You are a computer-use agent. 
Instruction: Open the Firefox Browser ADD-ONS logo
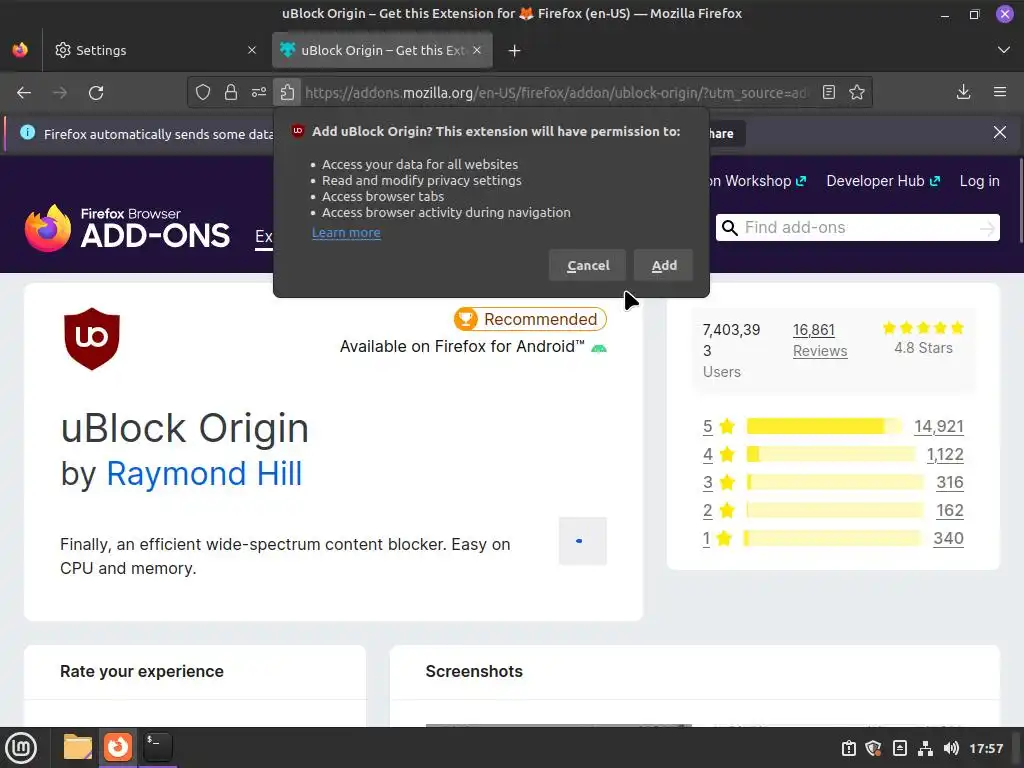click(x=127, y=228)
